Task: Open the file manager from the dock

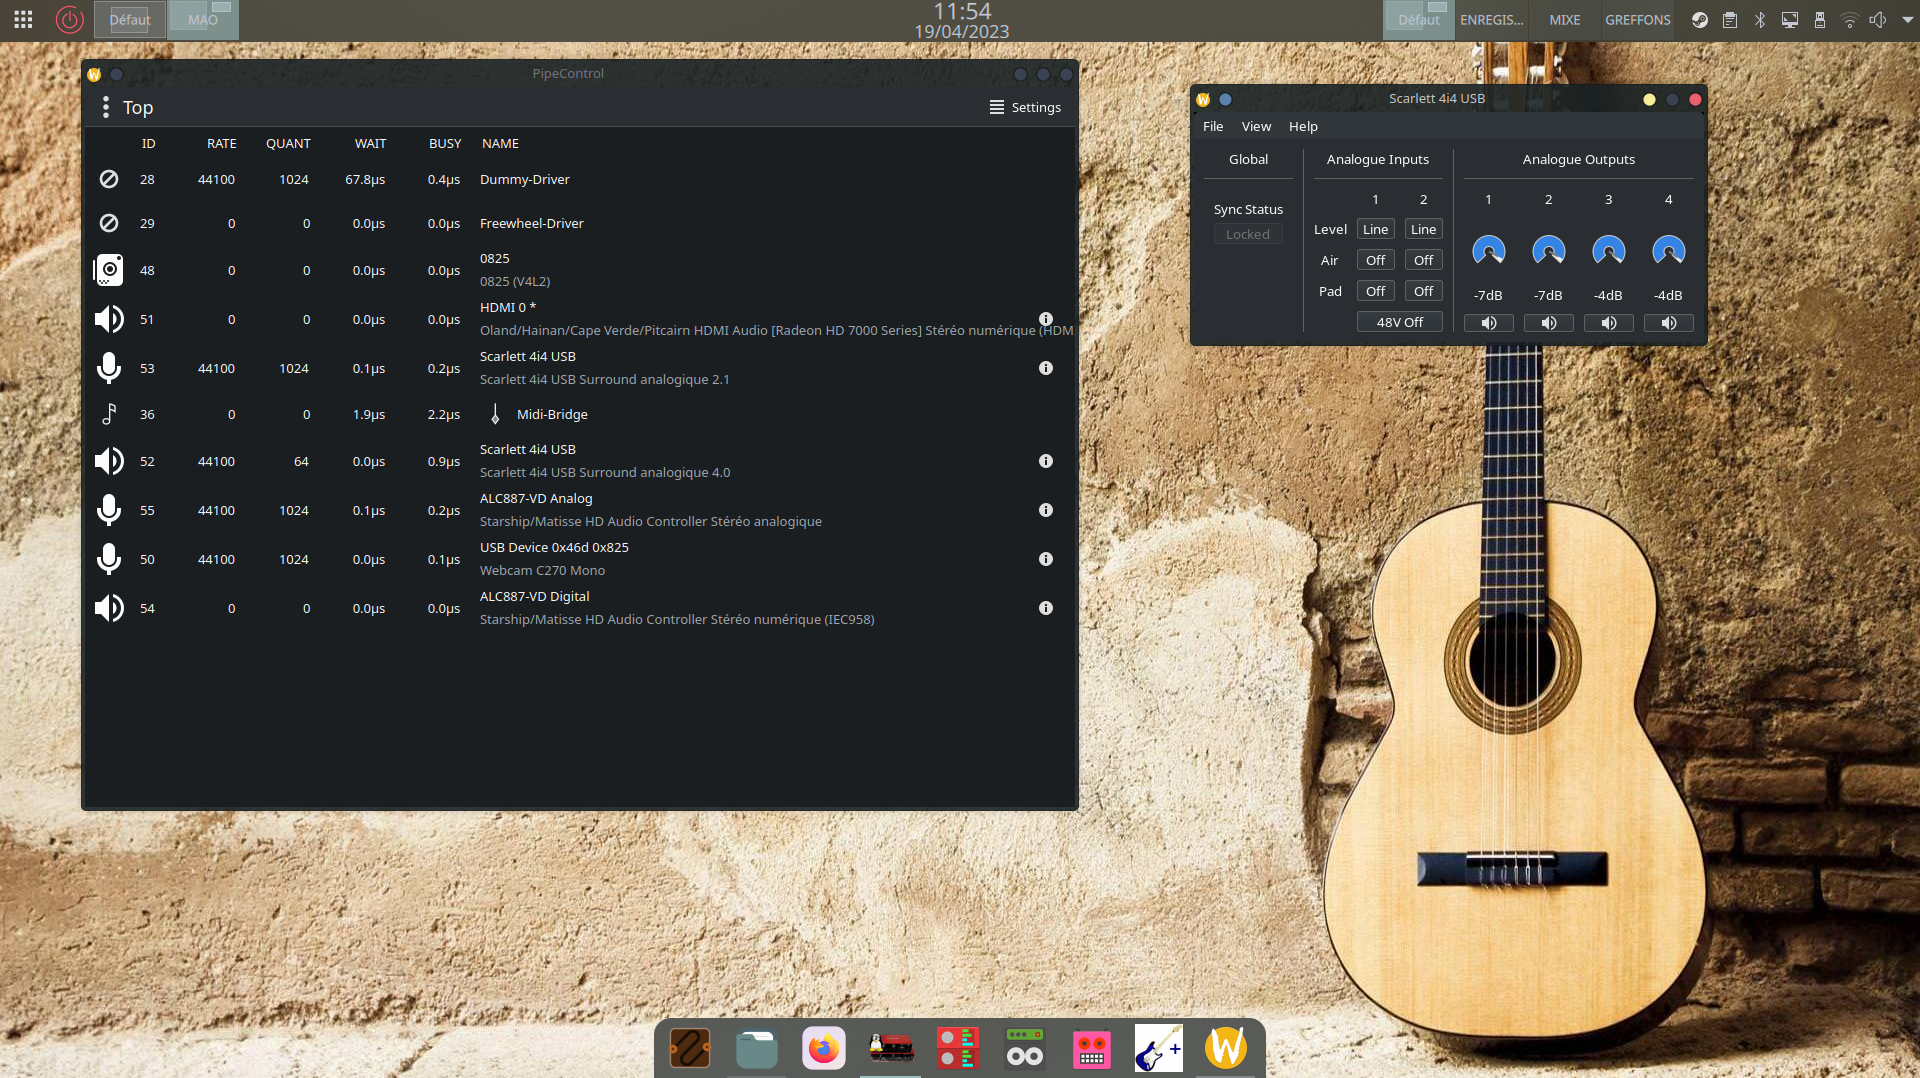Action: click(756, 1049)
